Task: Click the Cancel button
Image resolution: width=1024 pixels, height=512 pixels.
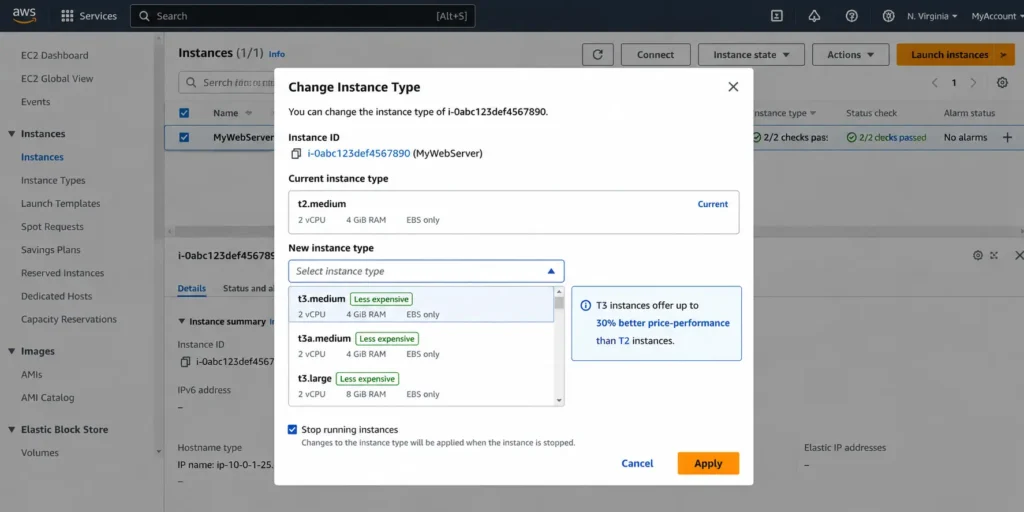Action: (x=637, y=463)
